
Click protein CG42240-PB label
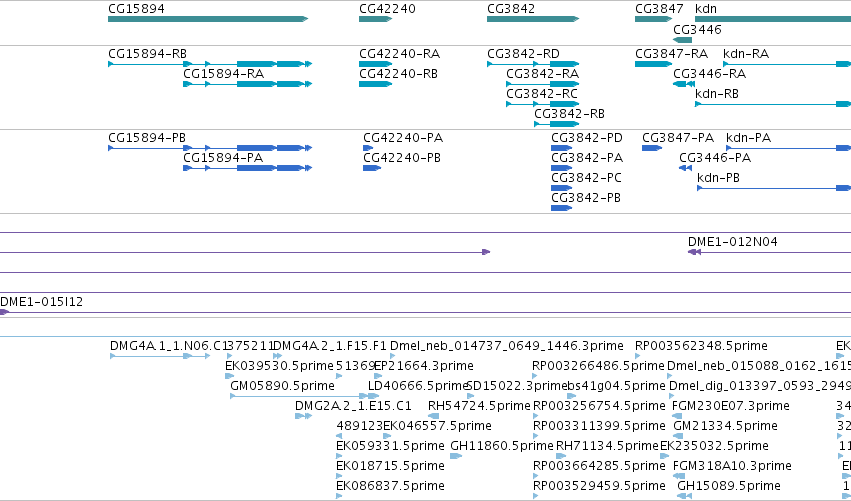(402, 158)
